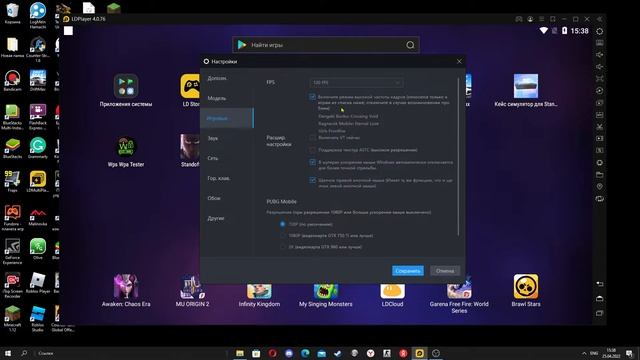
Task: Select GeForce Experience desktop icon
Action: 12,251
